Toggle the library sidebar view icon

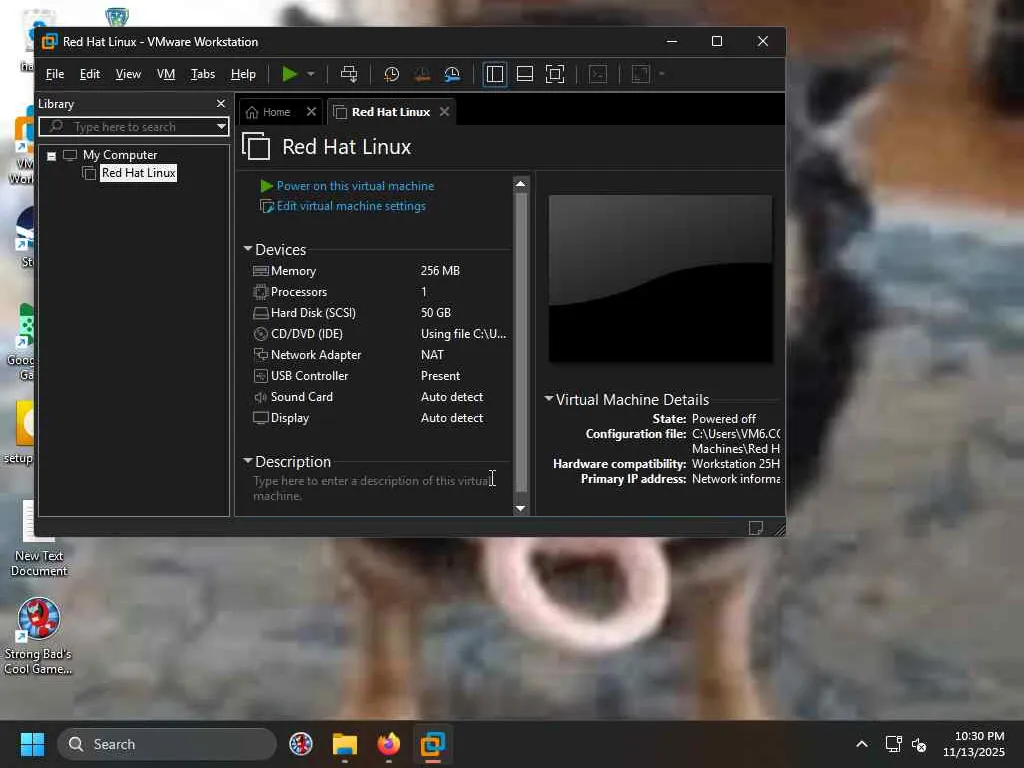click(x=494, y=74)
